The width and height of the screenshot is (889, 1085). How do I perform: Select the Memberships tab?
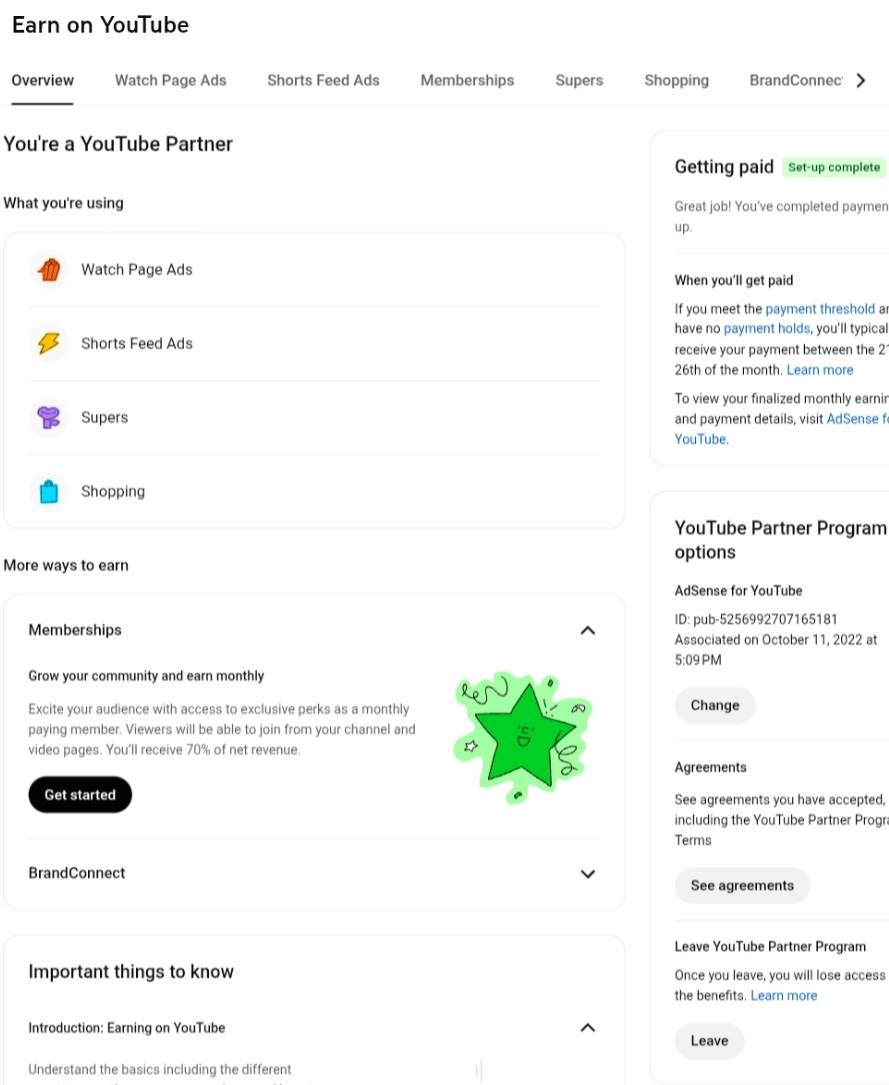(467, 80)
